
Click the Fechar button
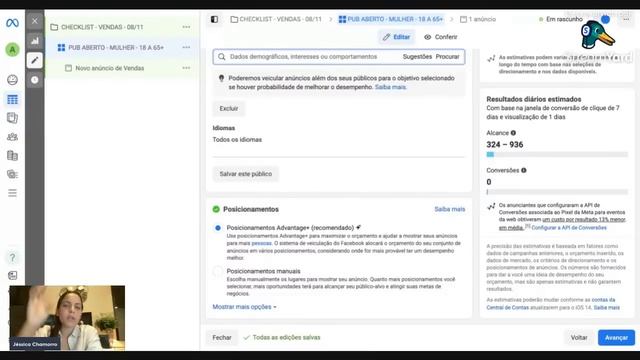pos(222,338)
